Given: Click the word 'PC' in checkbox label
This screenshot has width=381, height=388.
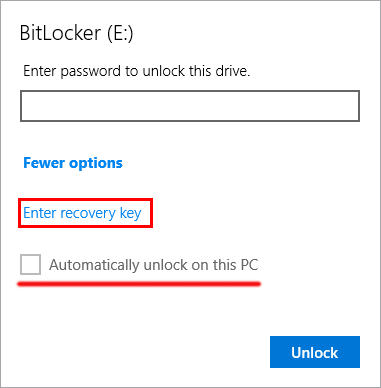Looking at the screenshot, I should 249,265.
